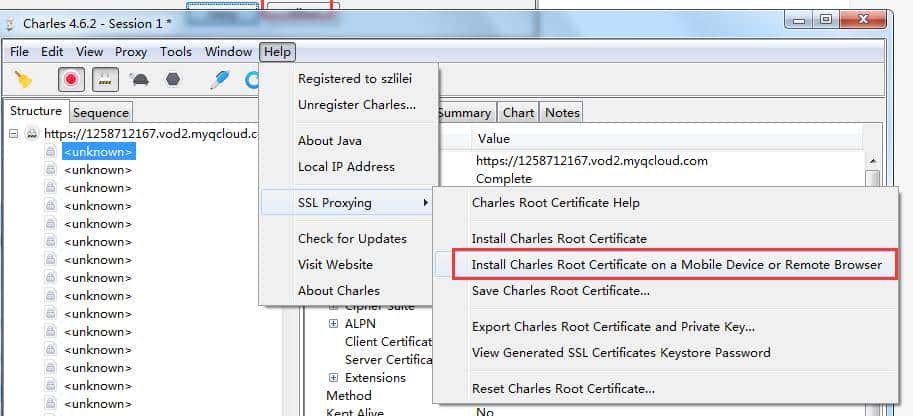Viewport: 913px width, 416px height.
Task: Open the Window menu
Action: tap(228, 52)
